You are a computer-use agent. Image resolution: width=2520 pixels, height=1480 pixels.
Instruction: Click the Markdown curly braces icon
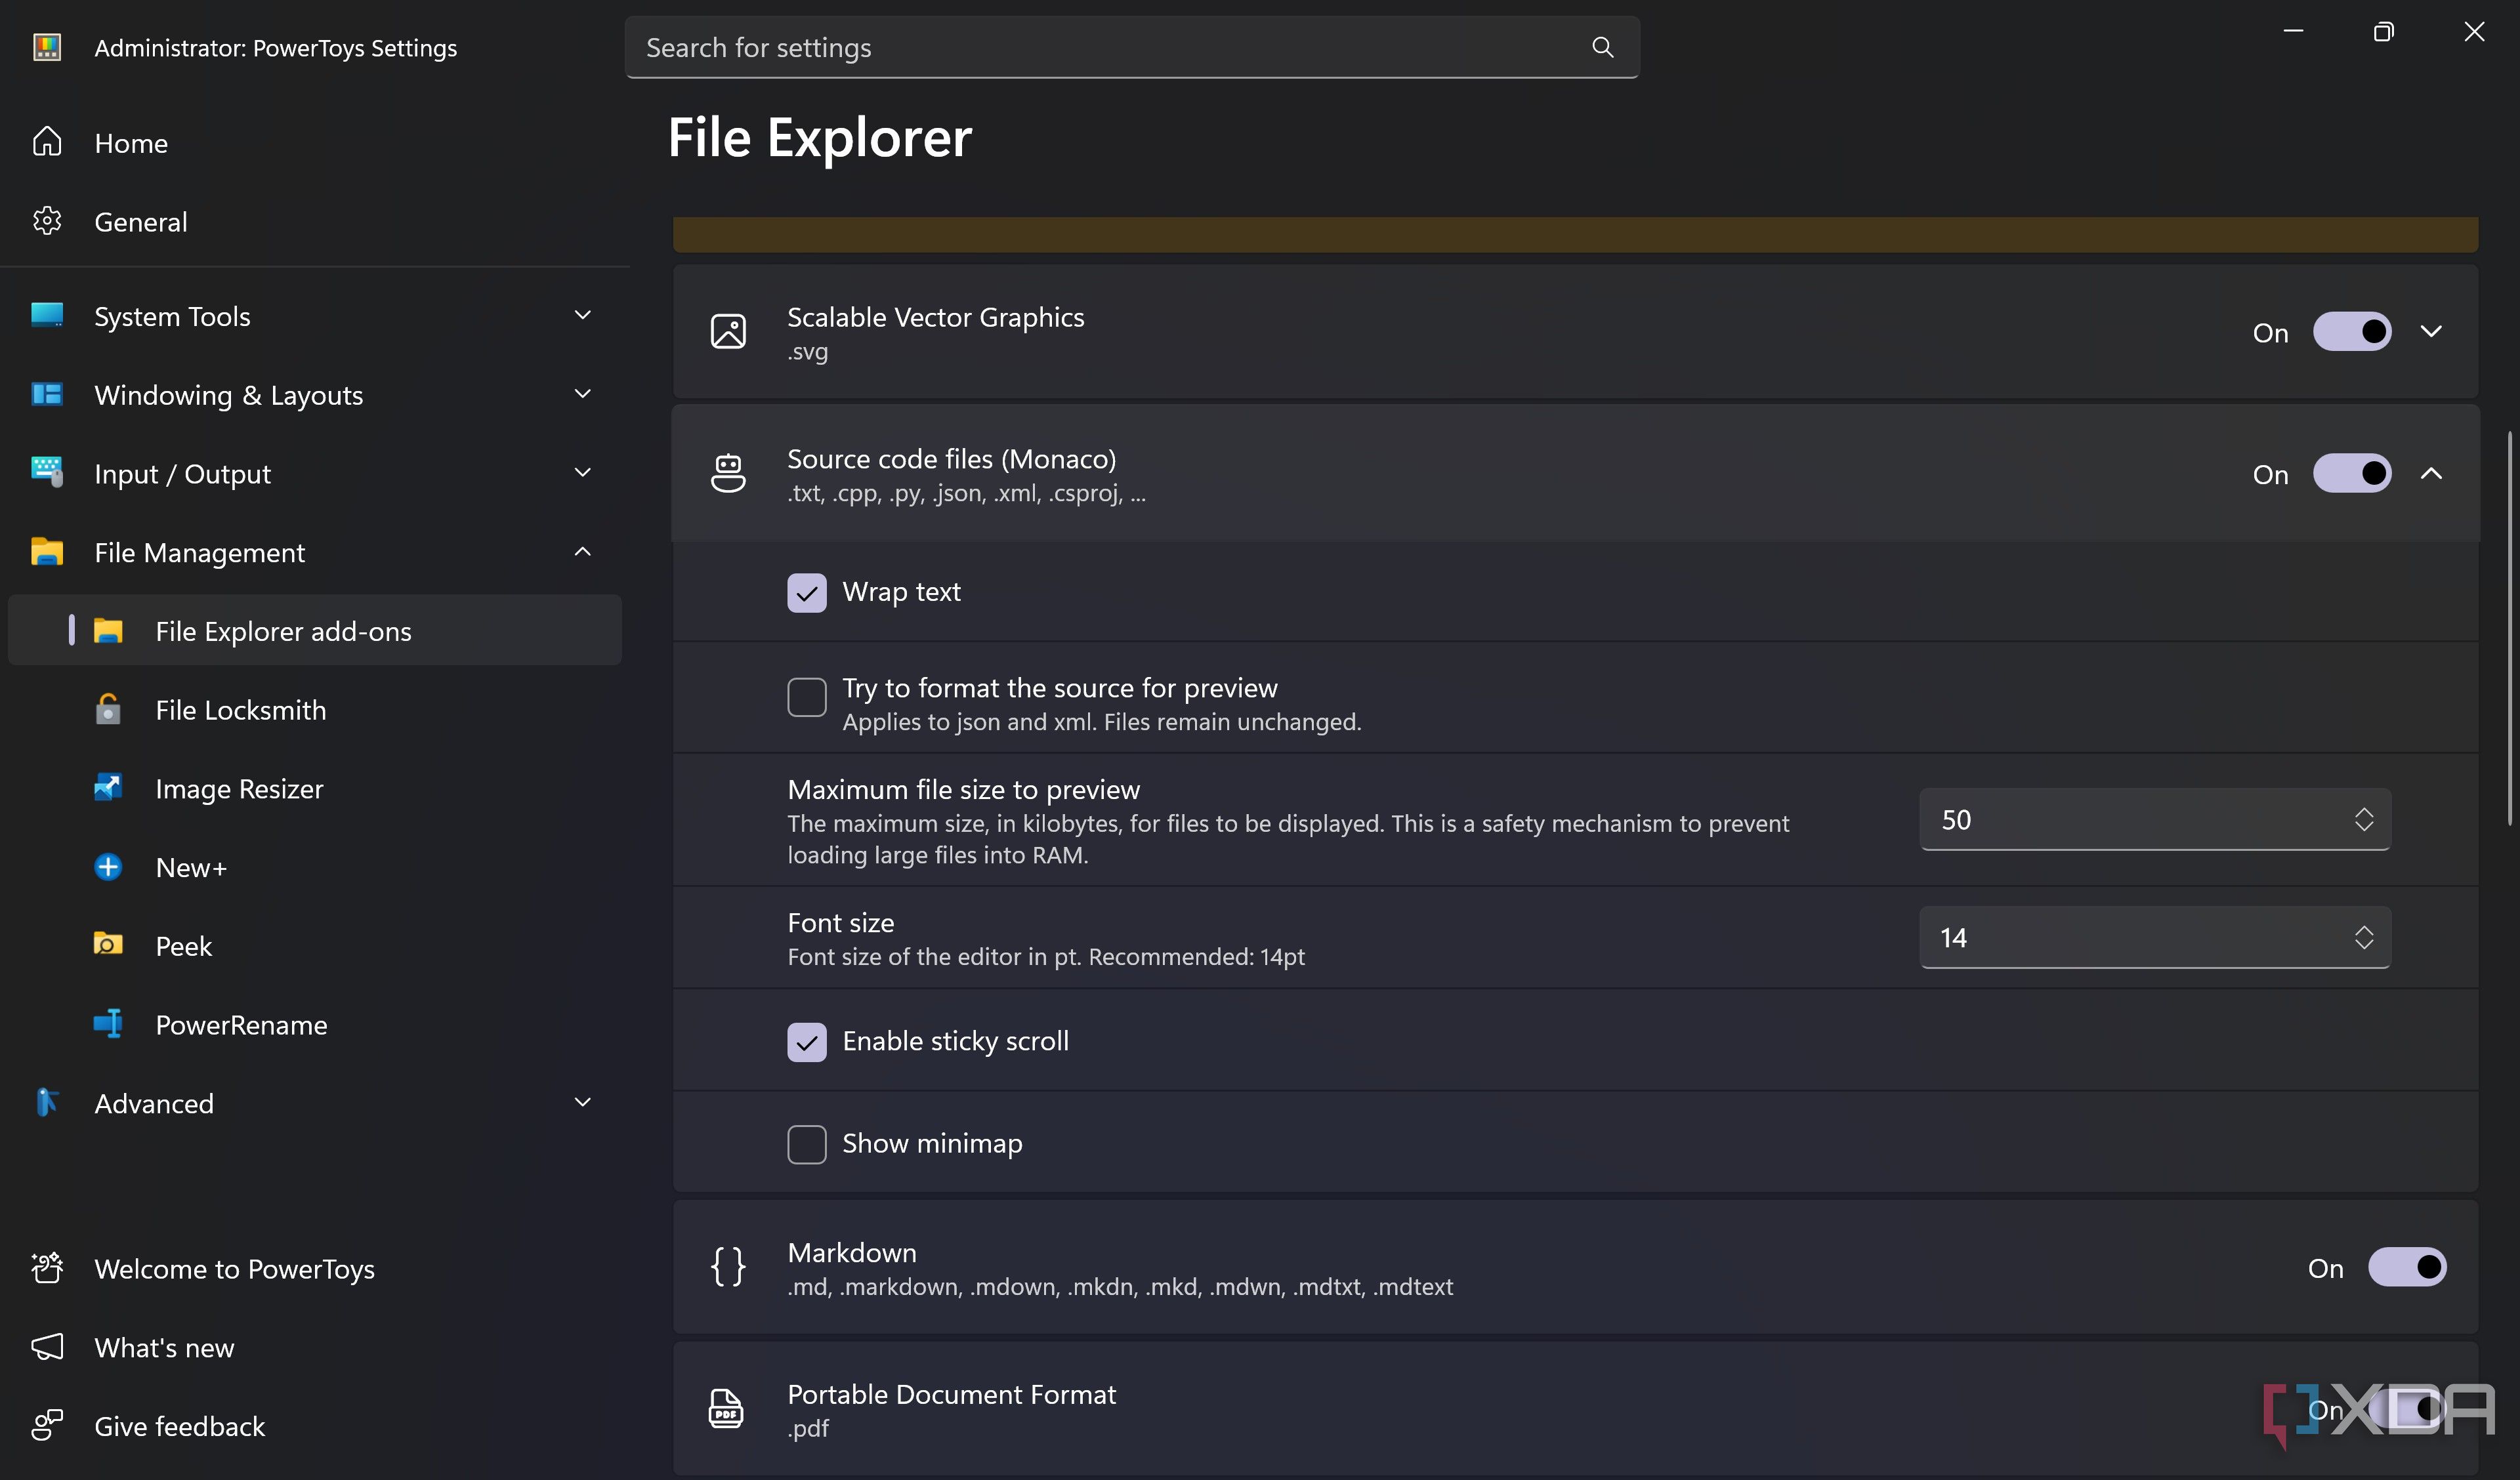(728, 1267)
